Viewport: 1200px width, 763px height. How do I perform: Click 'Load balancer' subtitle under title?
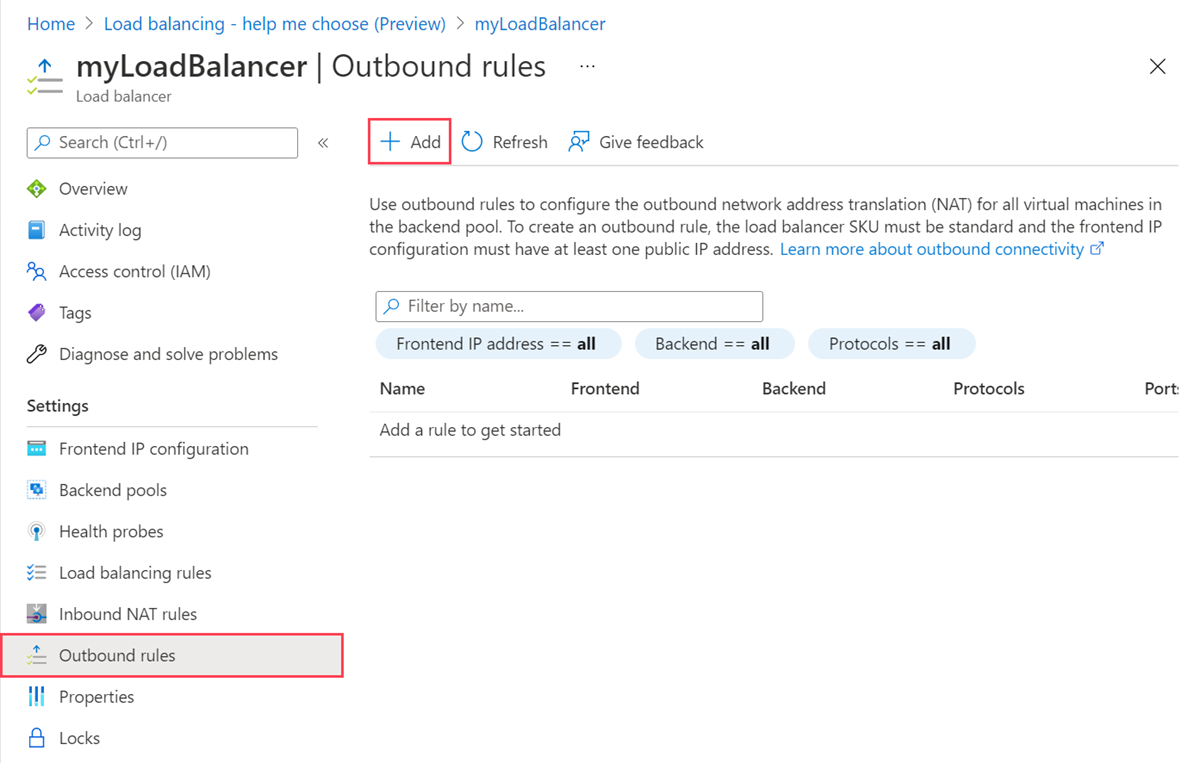click(124, 97)
